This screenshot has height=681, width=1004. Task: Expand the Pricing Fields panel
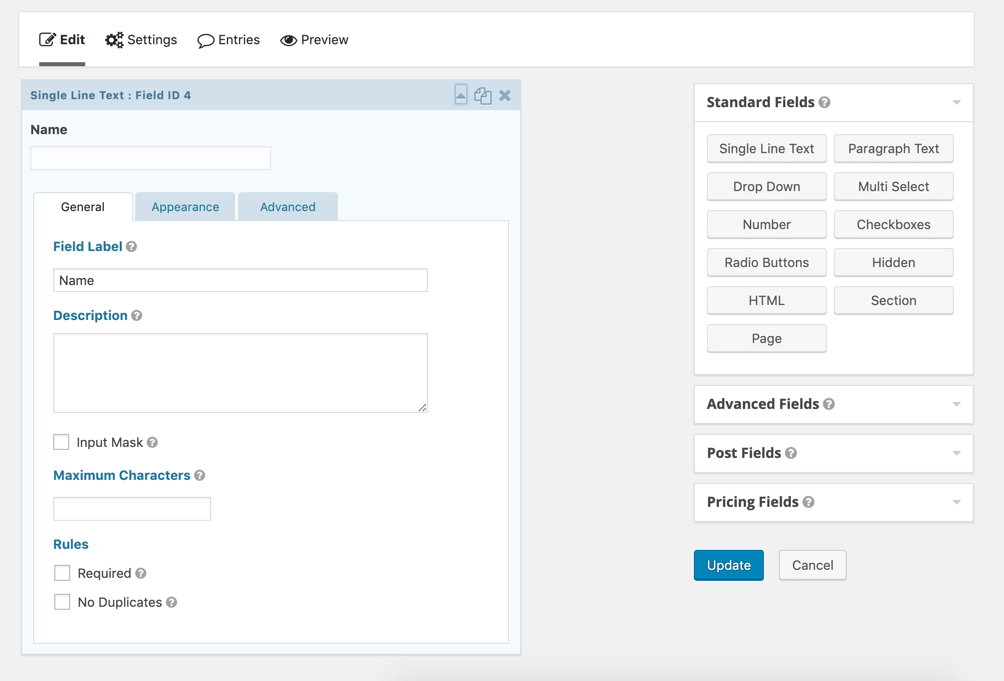tap(957, 502)
